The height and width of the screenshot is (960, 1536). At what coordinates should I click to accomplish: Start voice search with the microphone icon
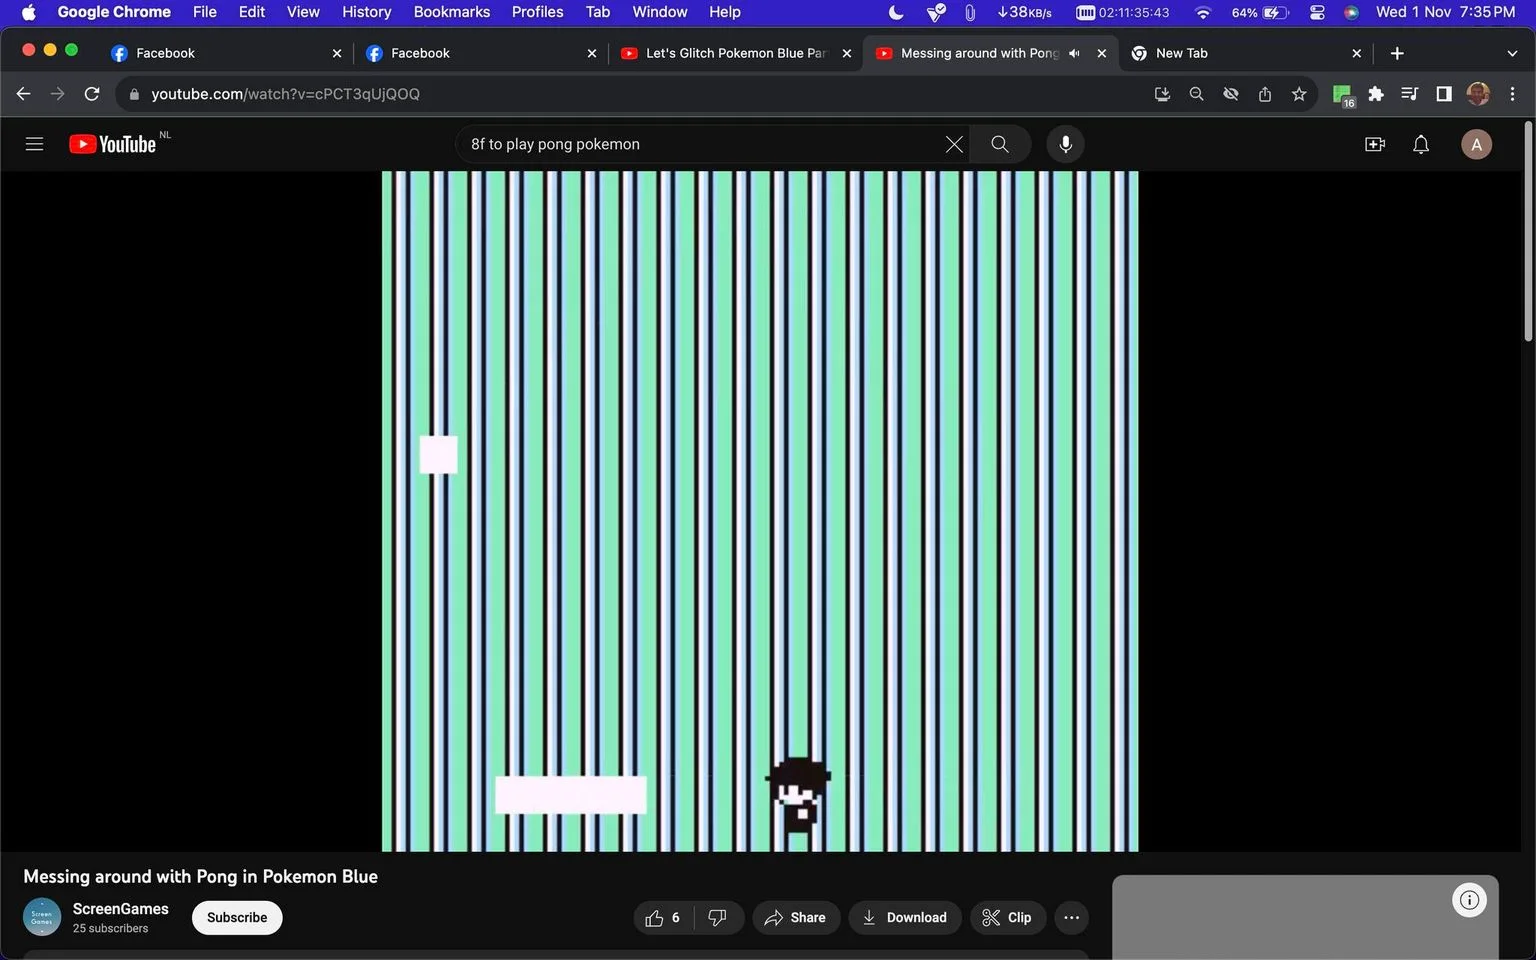click(1066, 144)
